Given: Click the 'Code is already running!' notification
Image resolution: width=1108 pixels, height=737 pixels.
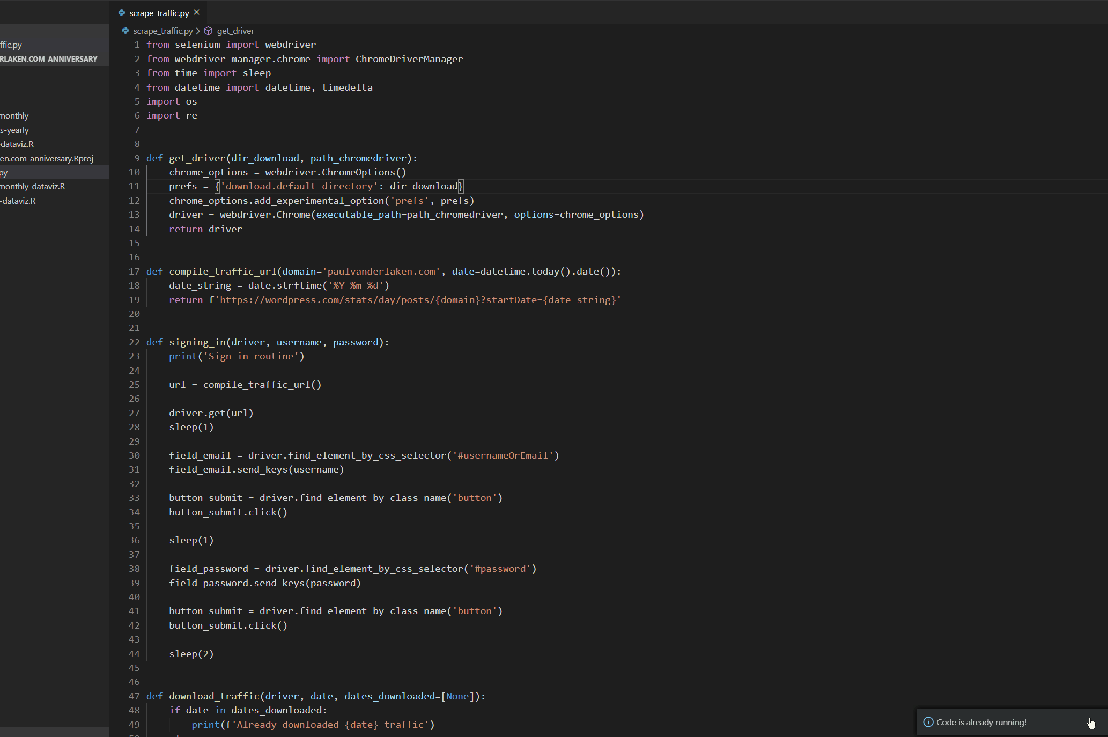Looking at the screenshot, I should (982, 722).
